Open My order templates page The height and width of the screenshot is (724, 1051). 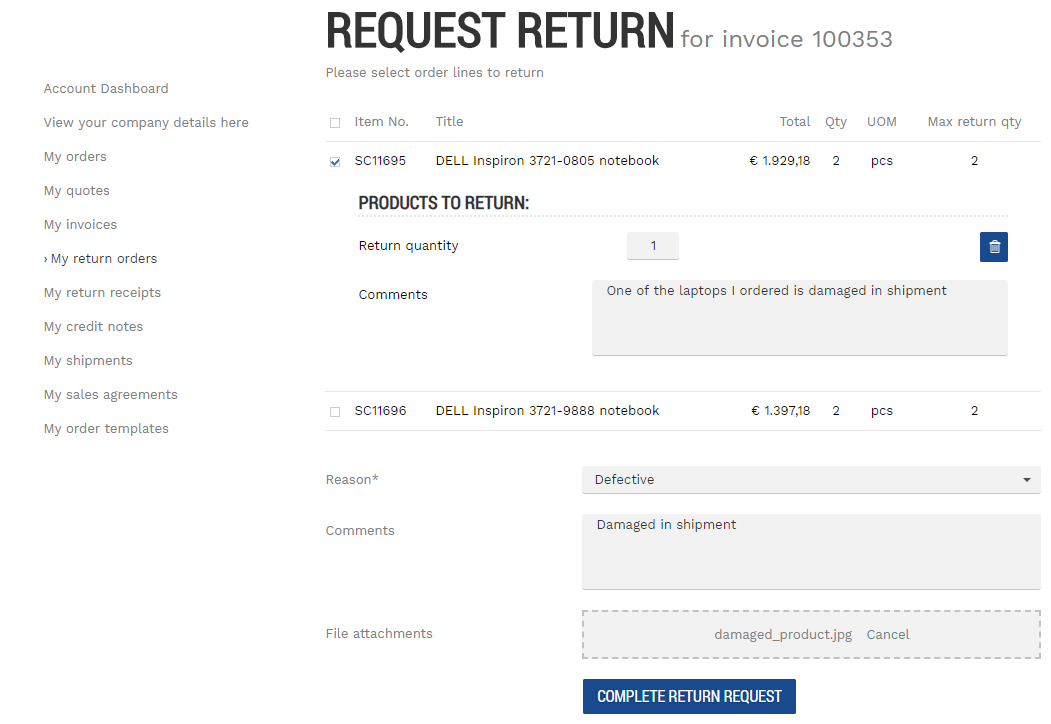(x=106, y=429)
